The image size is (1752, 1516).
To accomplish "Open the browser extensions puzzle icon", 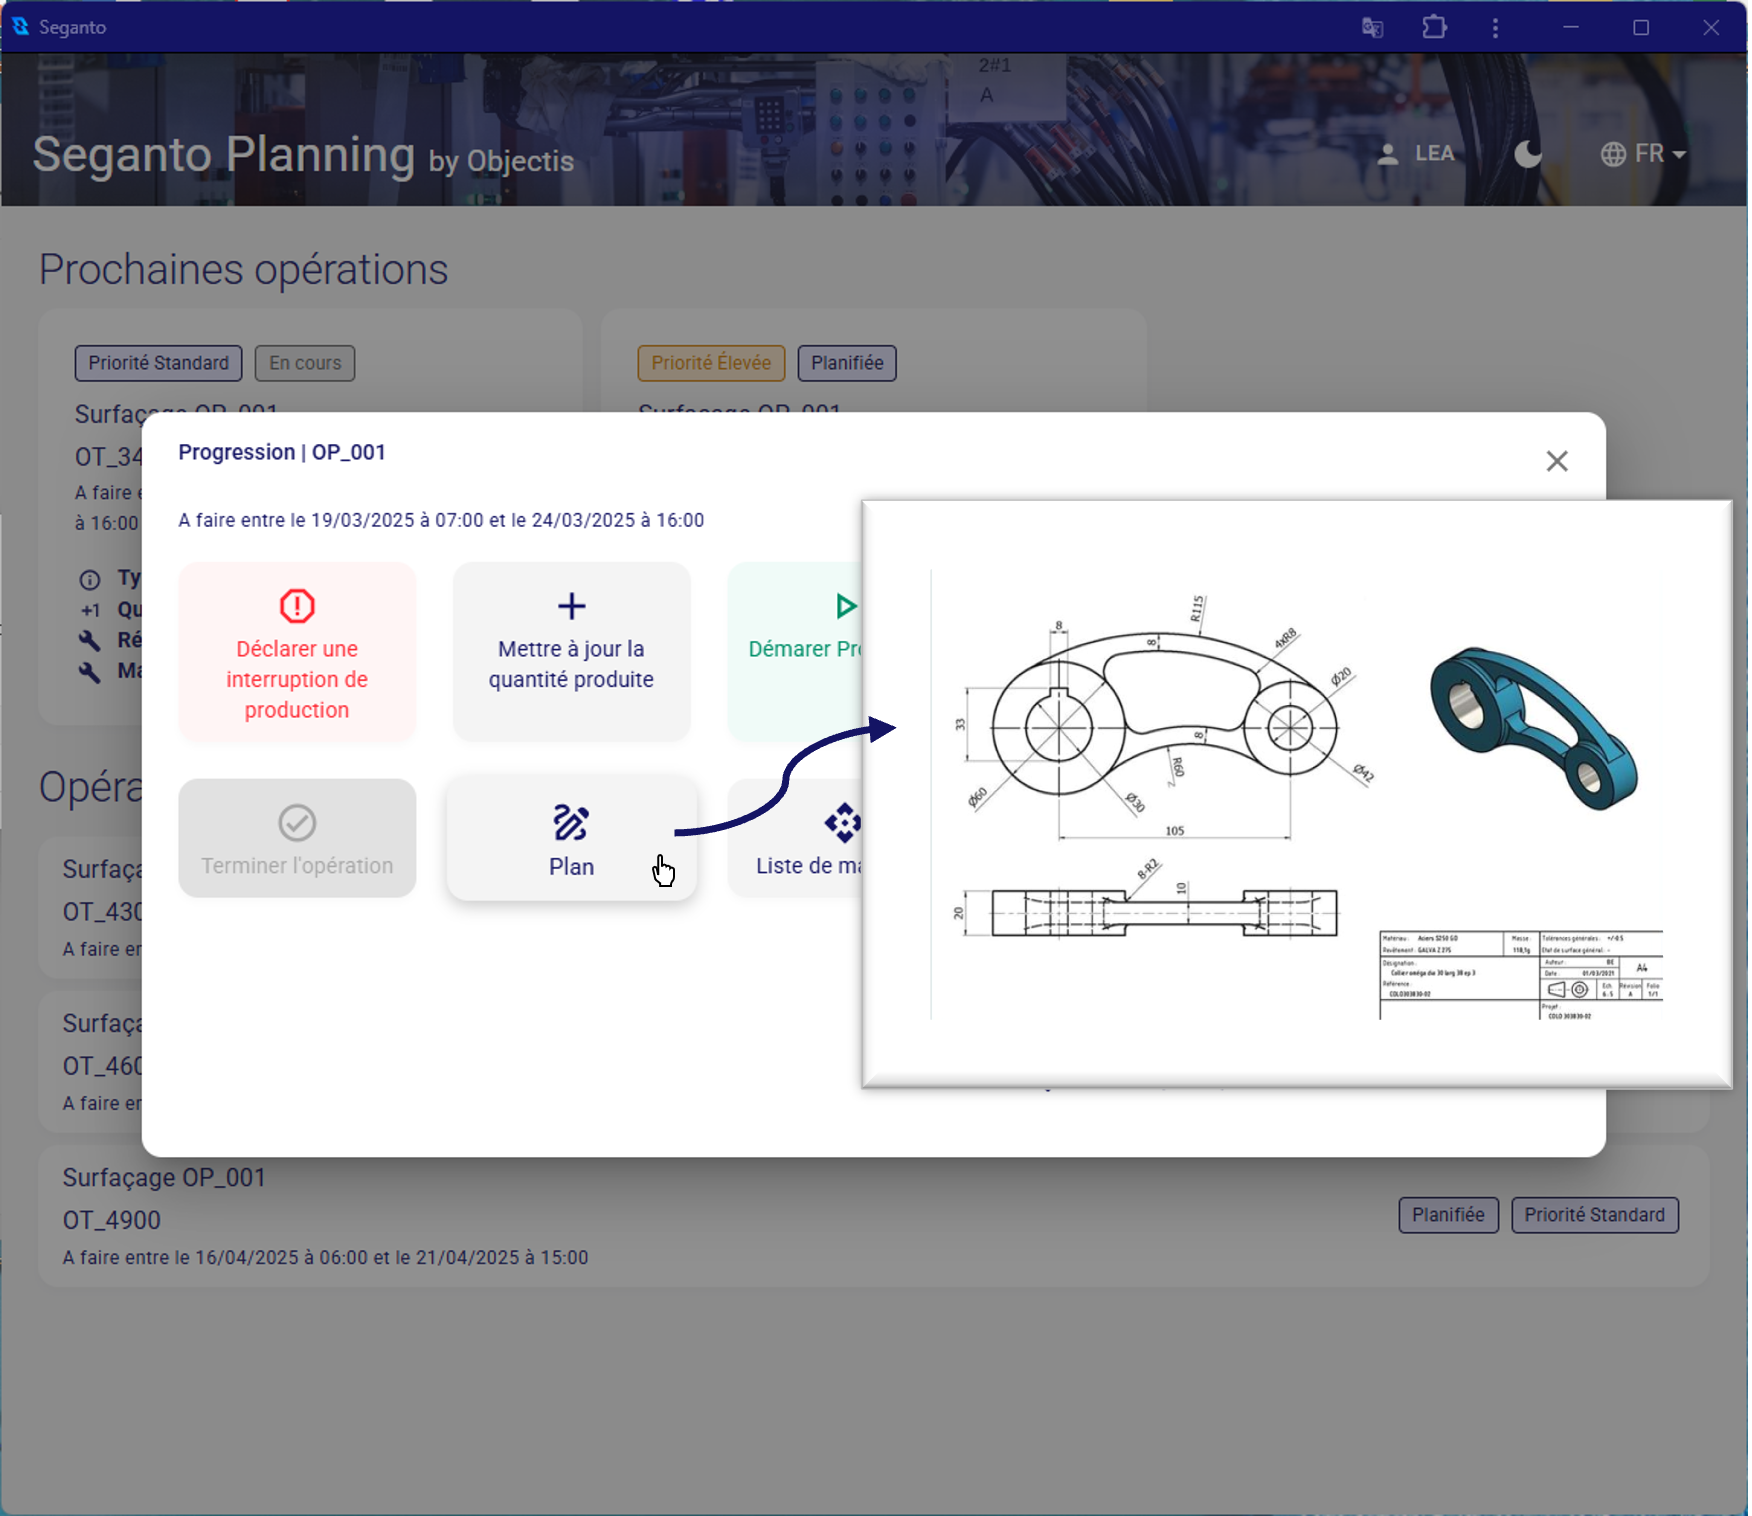I will [x=1434, y=27].
